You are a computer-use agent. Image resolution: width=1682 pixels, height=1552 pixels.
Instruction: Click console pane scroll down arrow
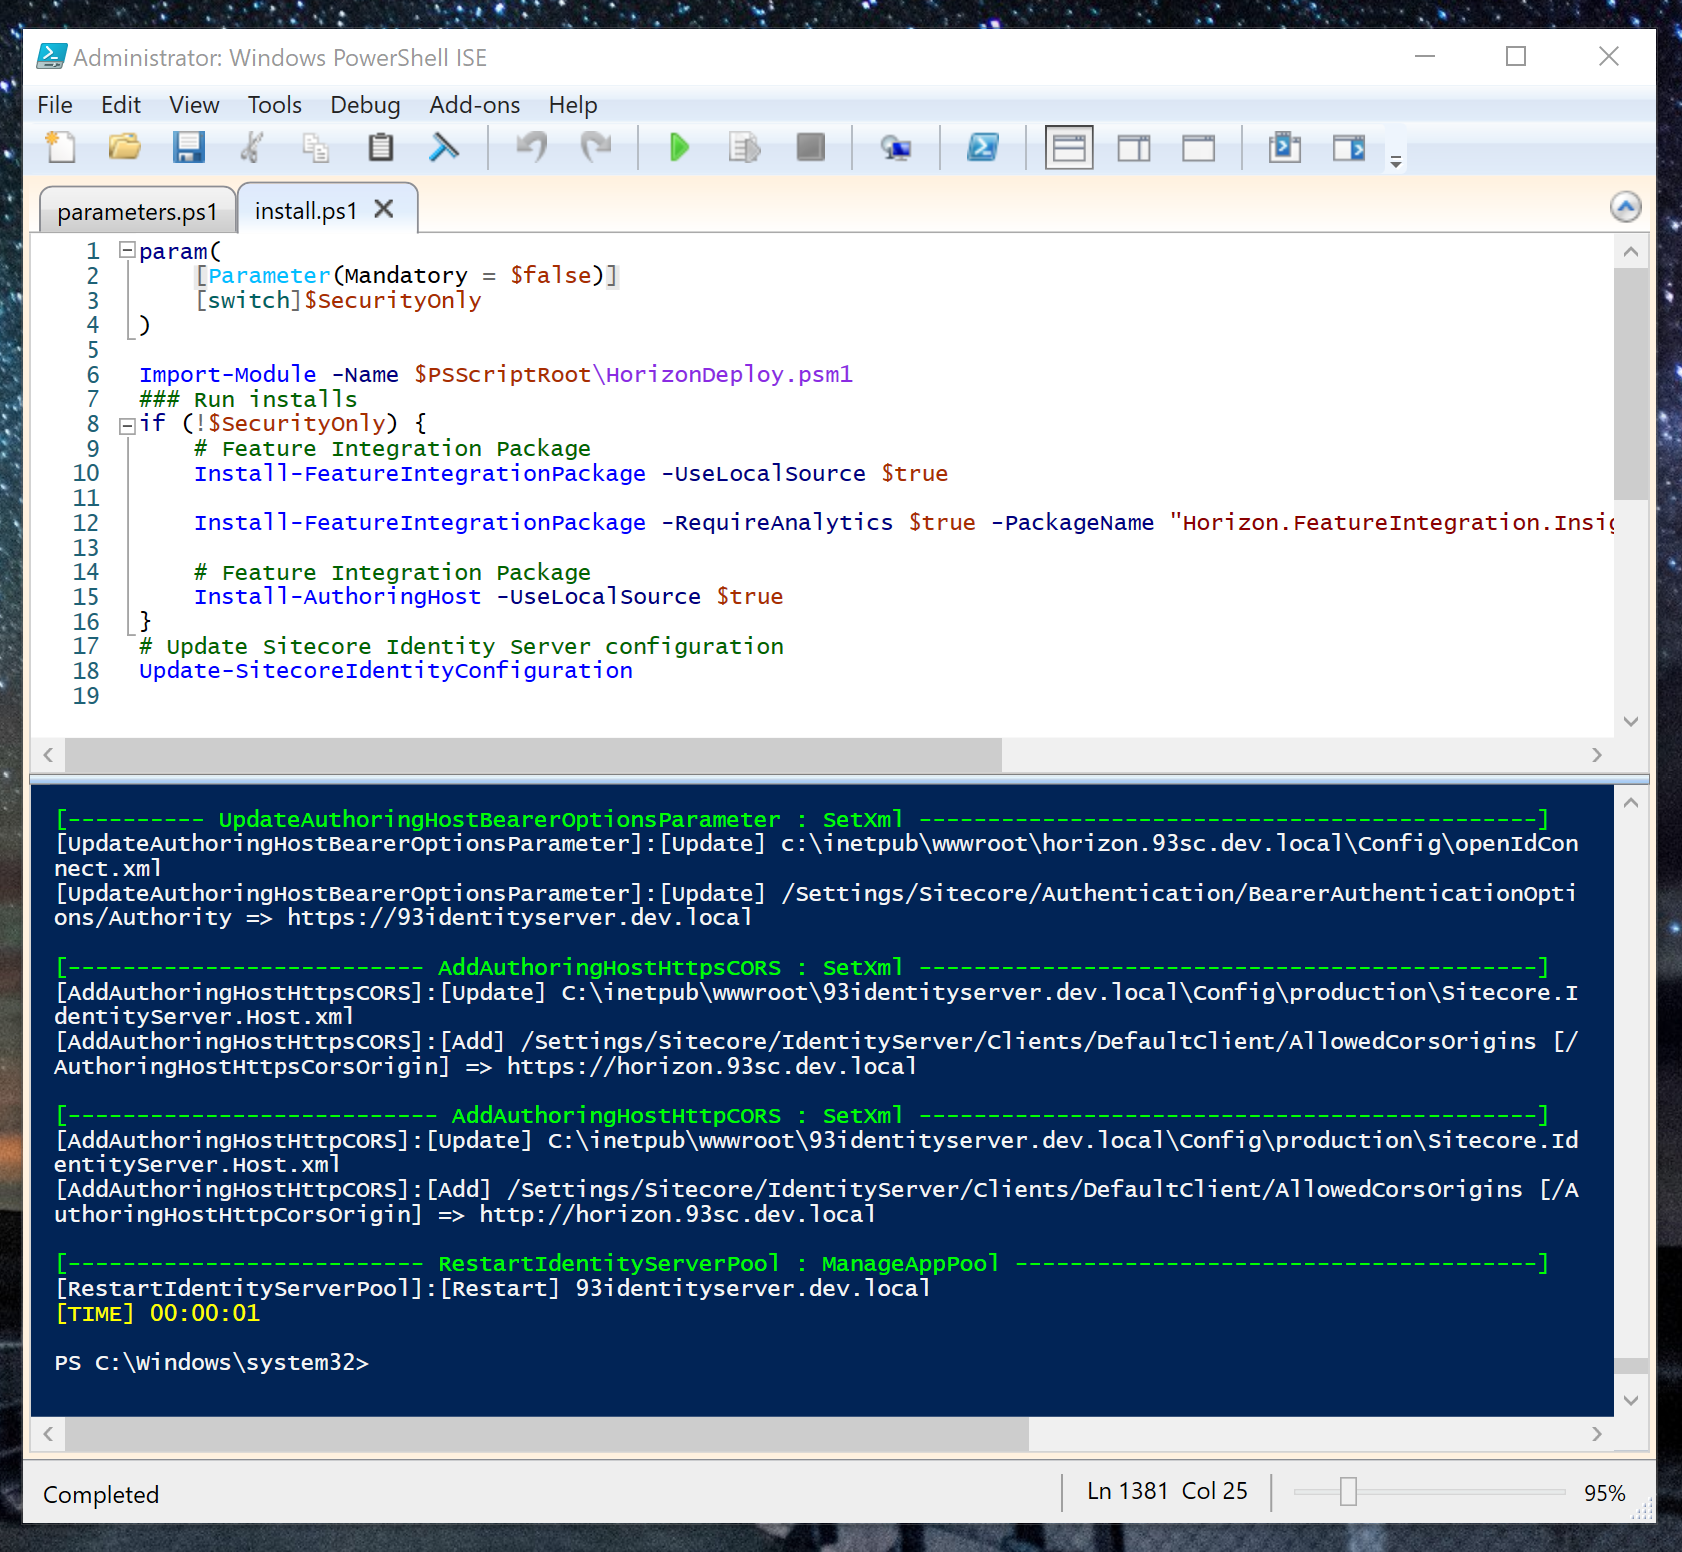[x=1631, y=1400]
